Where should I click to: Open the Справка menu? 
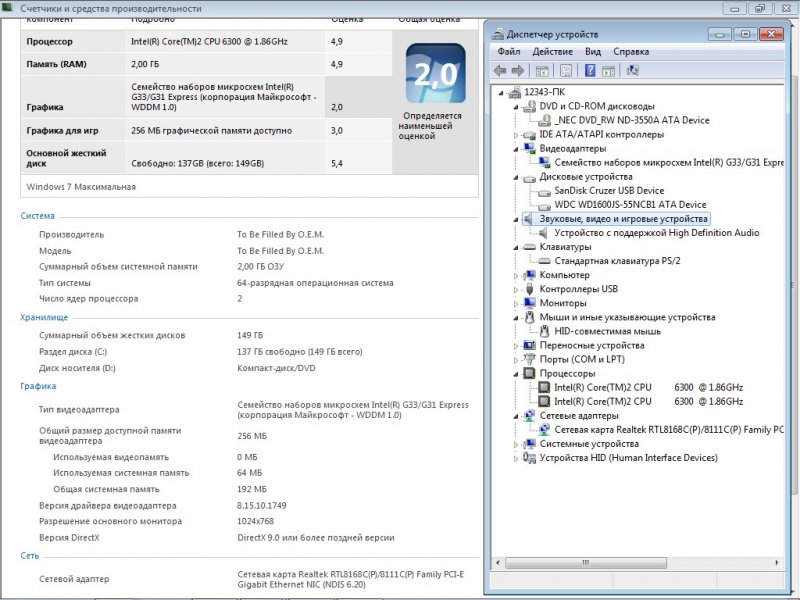click(x=631, y=51)
